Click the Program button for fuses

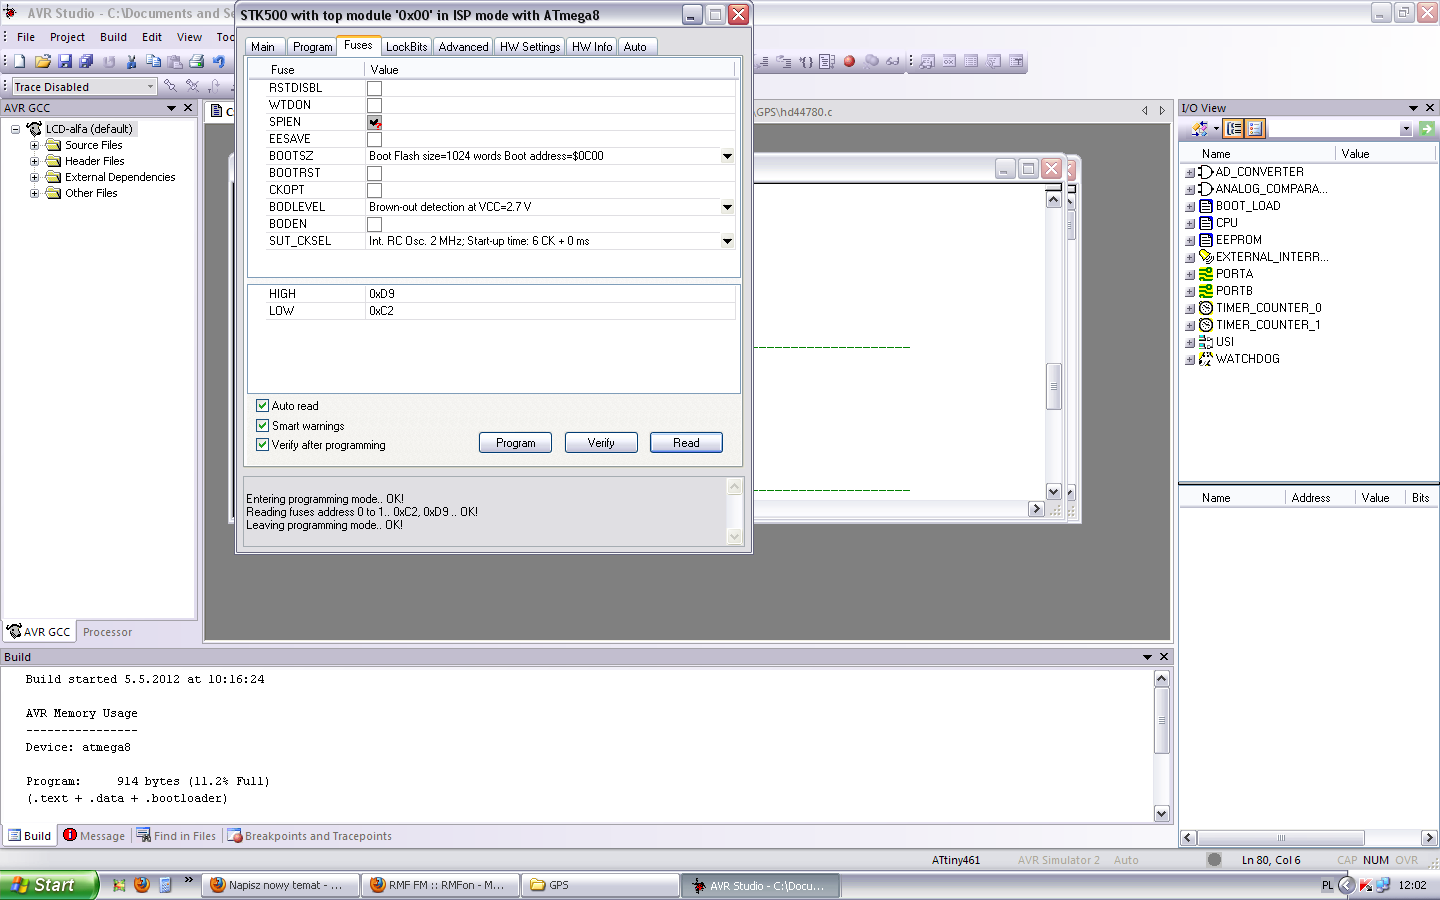(515, 443)
